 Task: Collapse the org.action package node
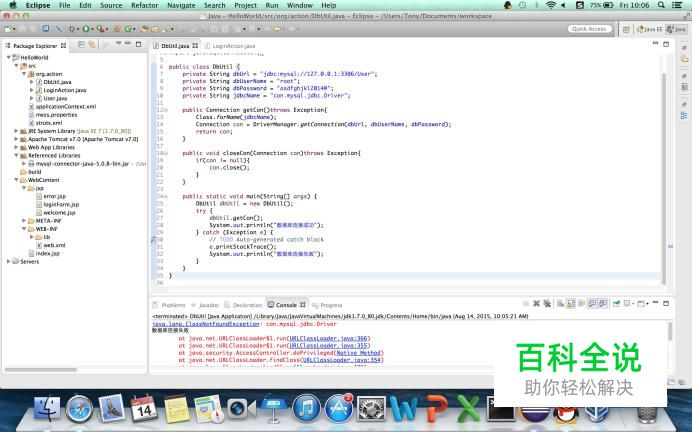[24, 74]
